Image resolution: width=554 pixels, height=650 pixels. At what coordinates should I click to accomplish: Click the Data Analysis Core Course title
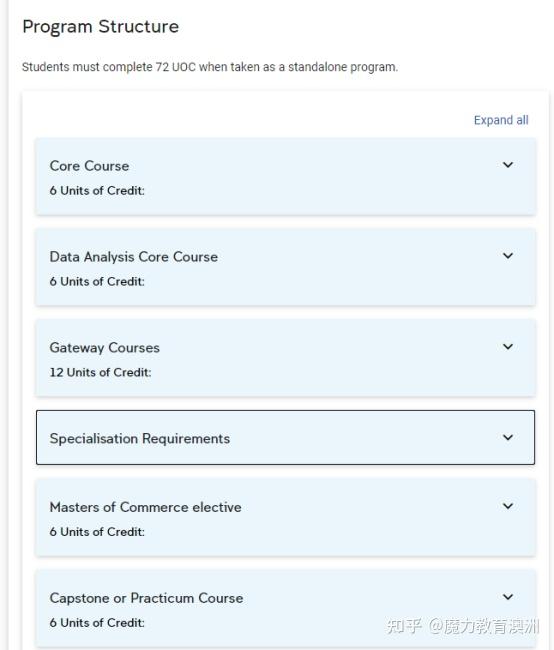[x=134, y=257]
